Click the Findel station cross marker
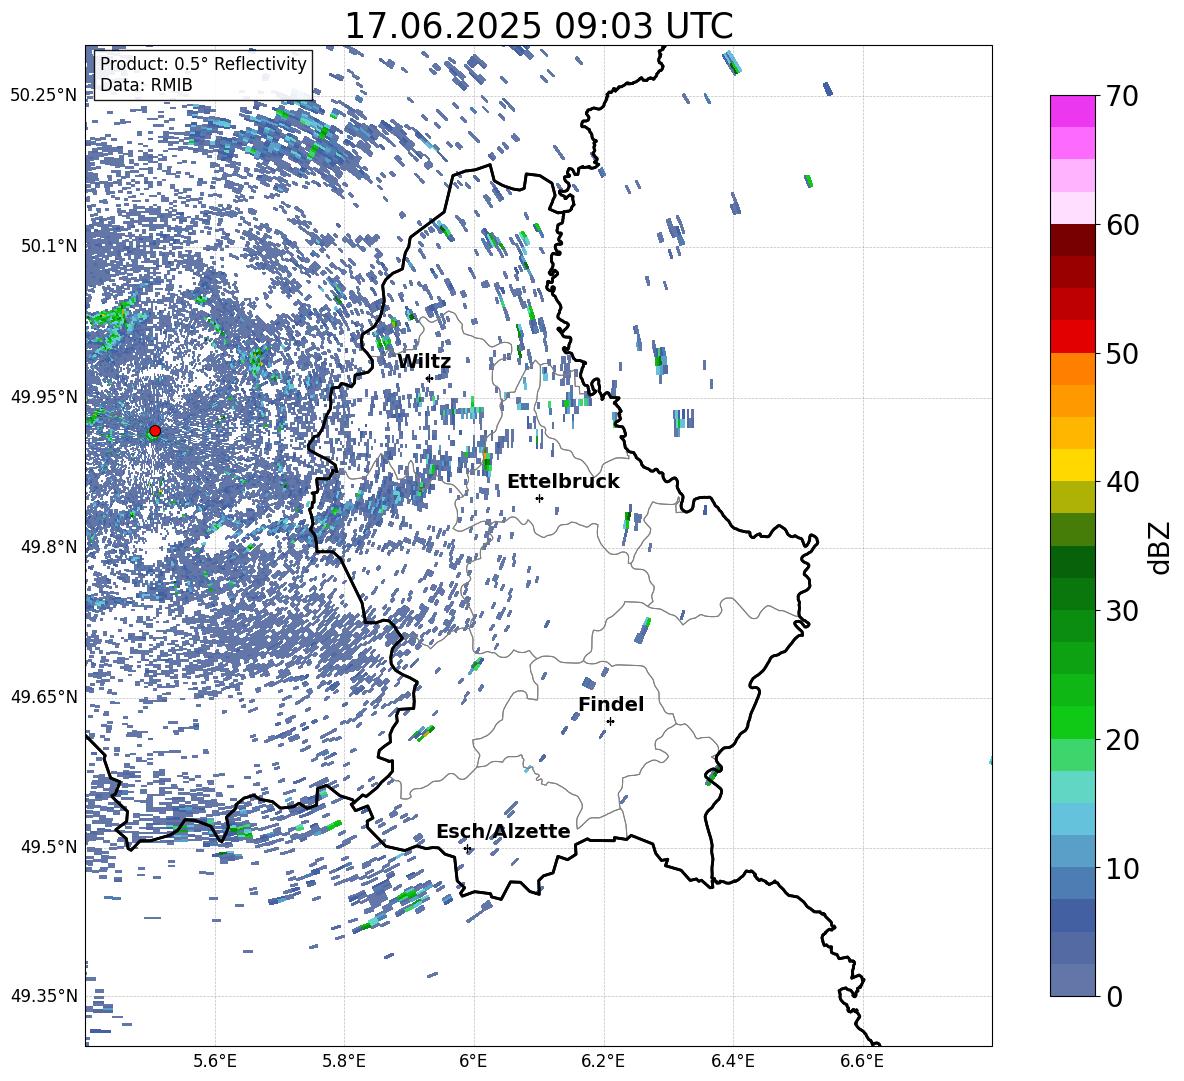 (610, 722)
